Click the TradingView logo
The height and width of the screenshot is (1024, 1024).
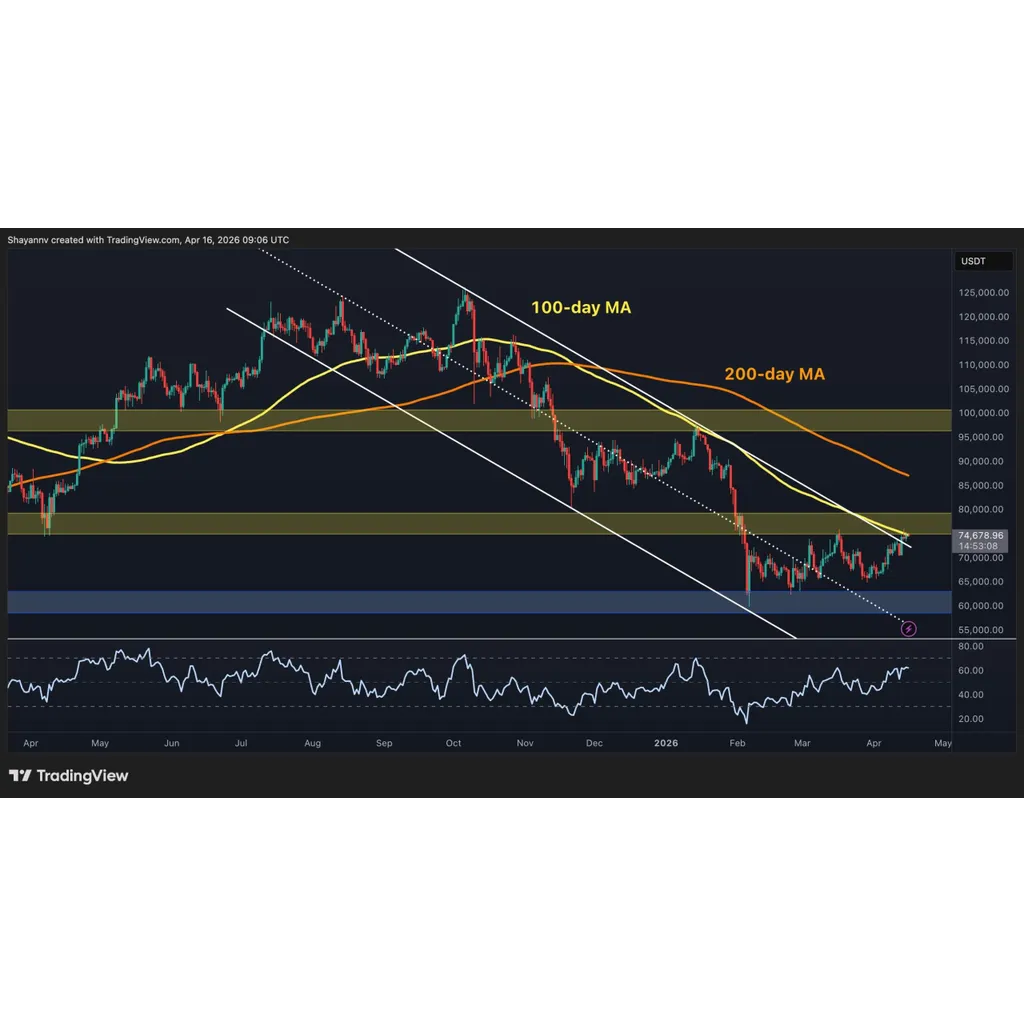(69, 776)
